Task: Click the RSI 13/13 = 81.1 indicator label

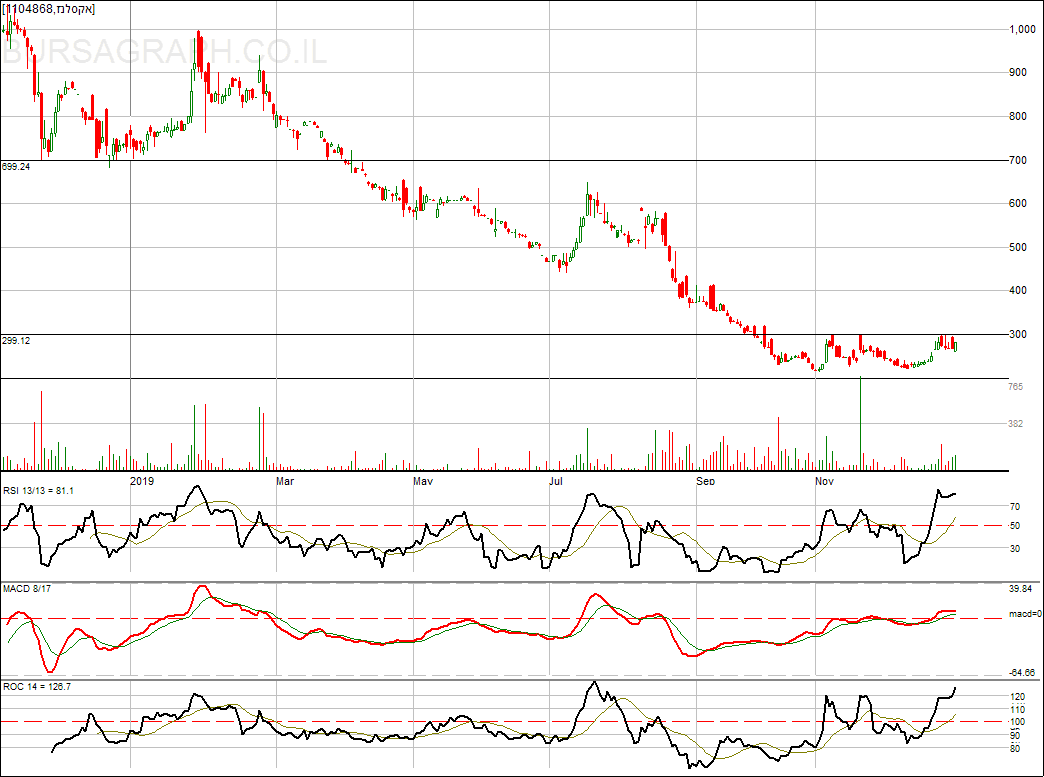Action: [39, 491]
